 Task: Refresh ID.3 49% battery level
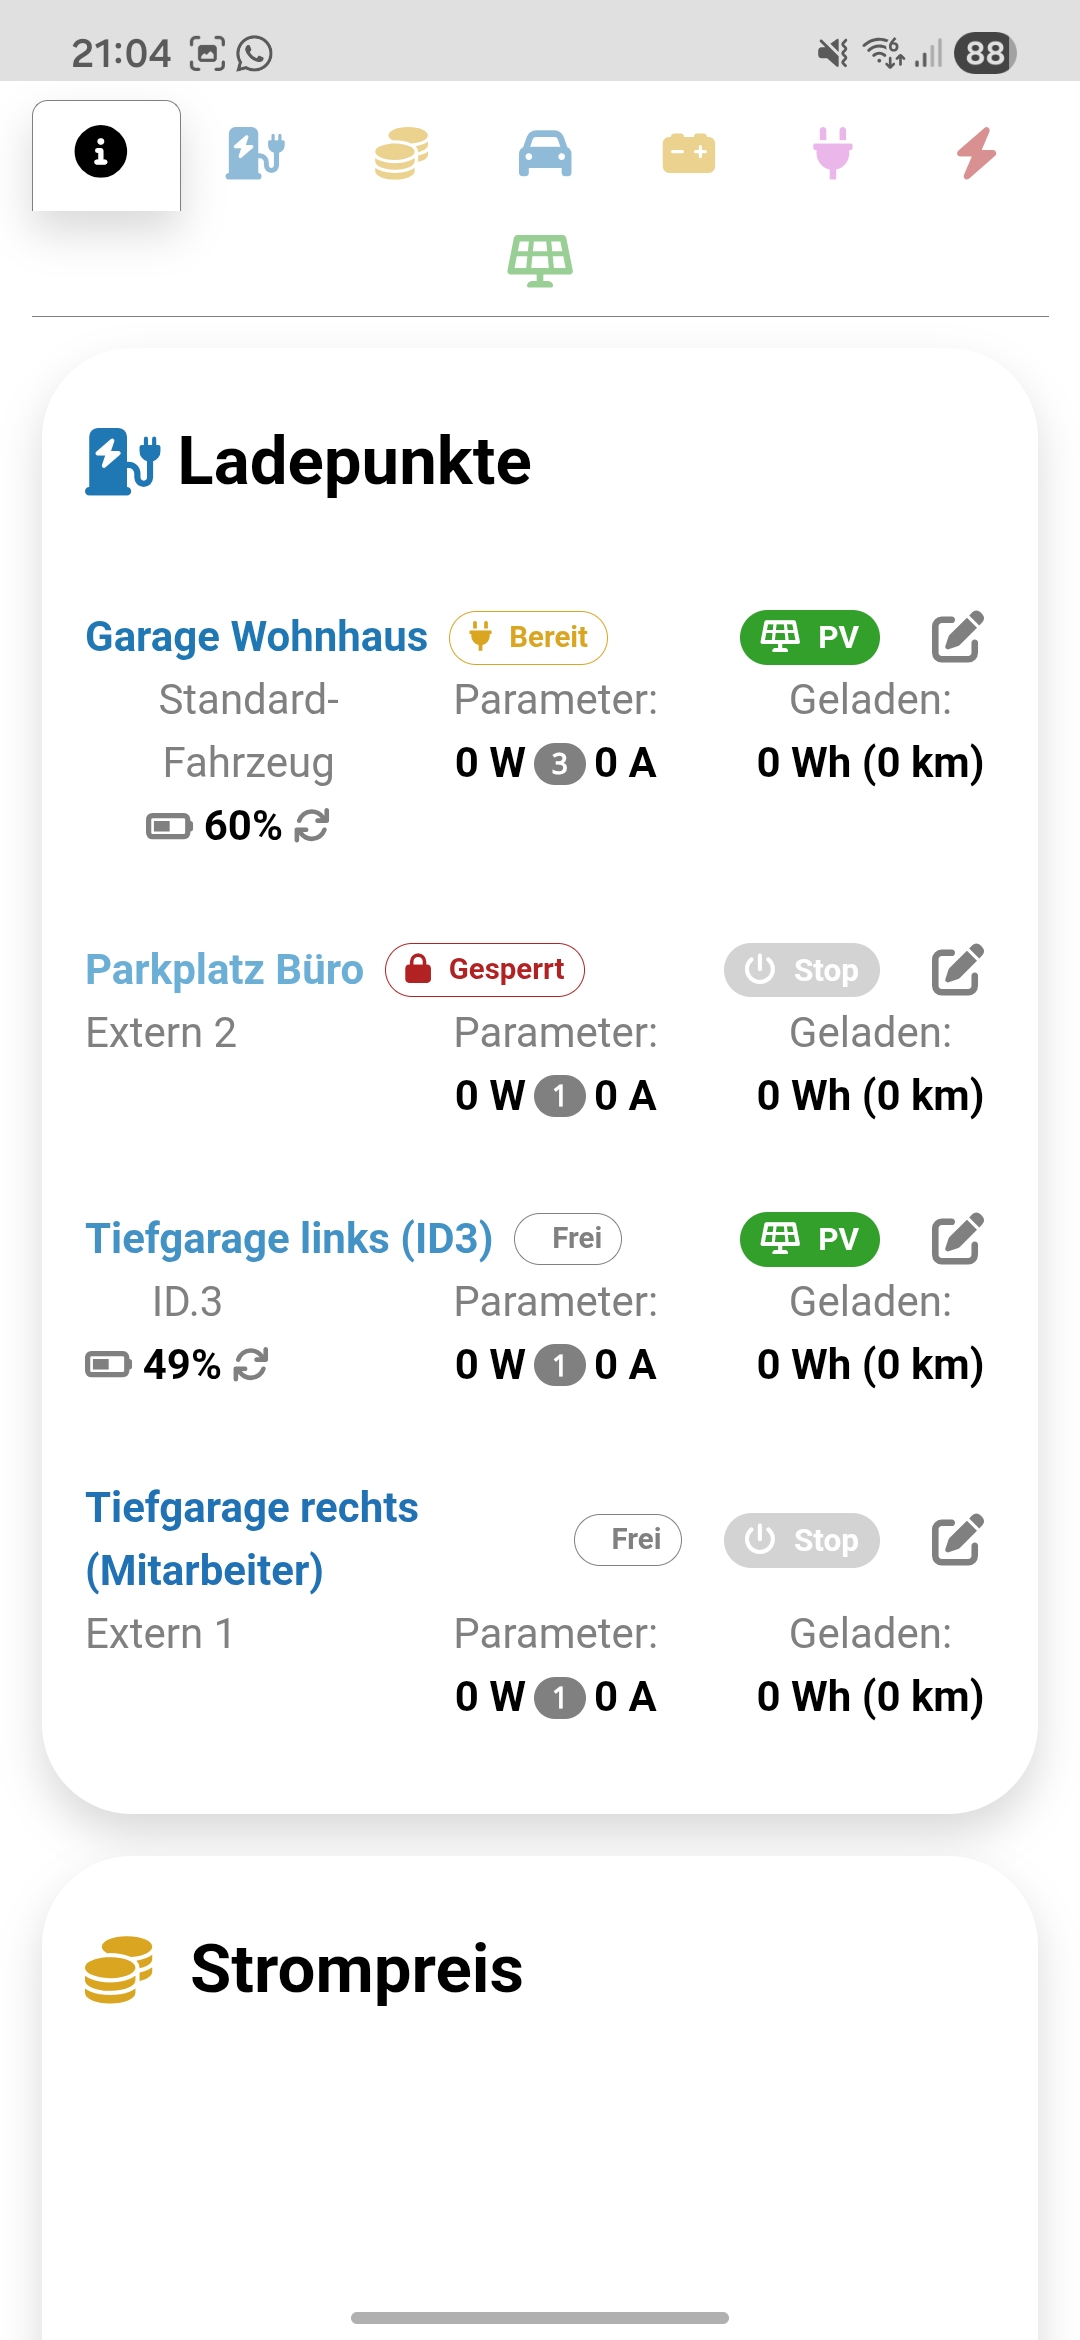pos(251,1364)
